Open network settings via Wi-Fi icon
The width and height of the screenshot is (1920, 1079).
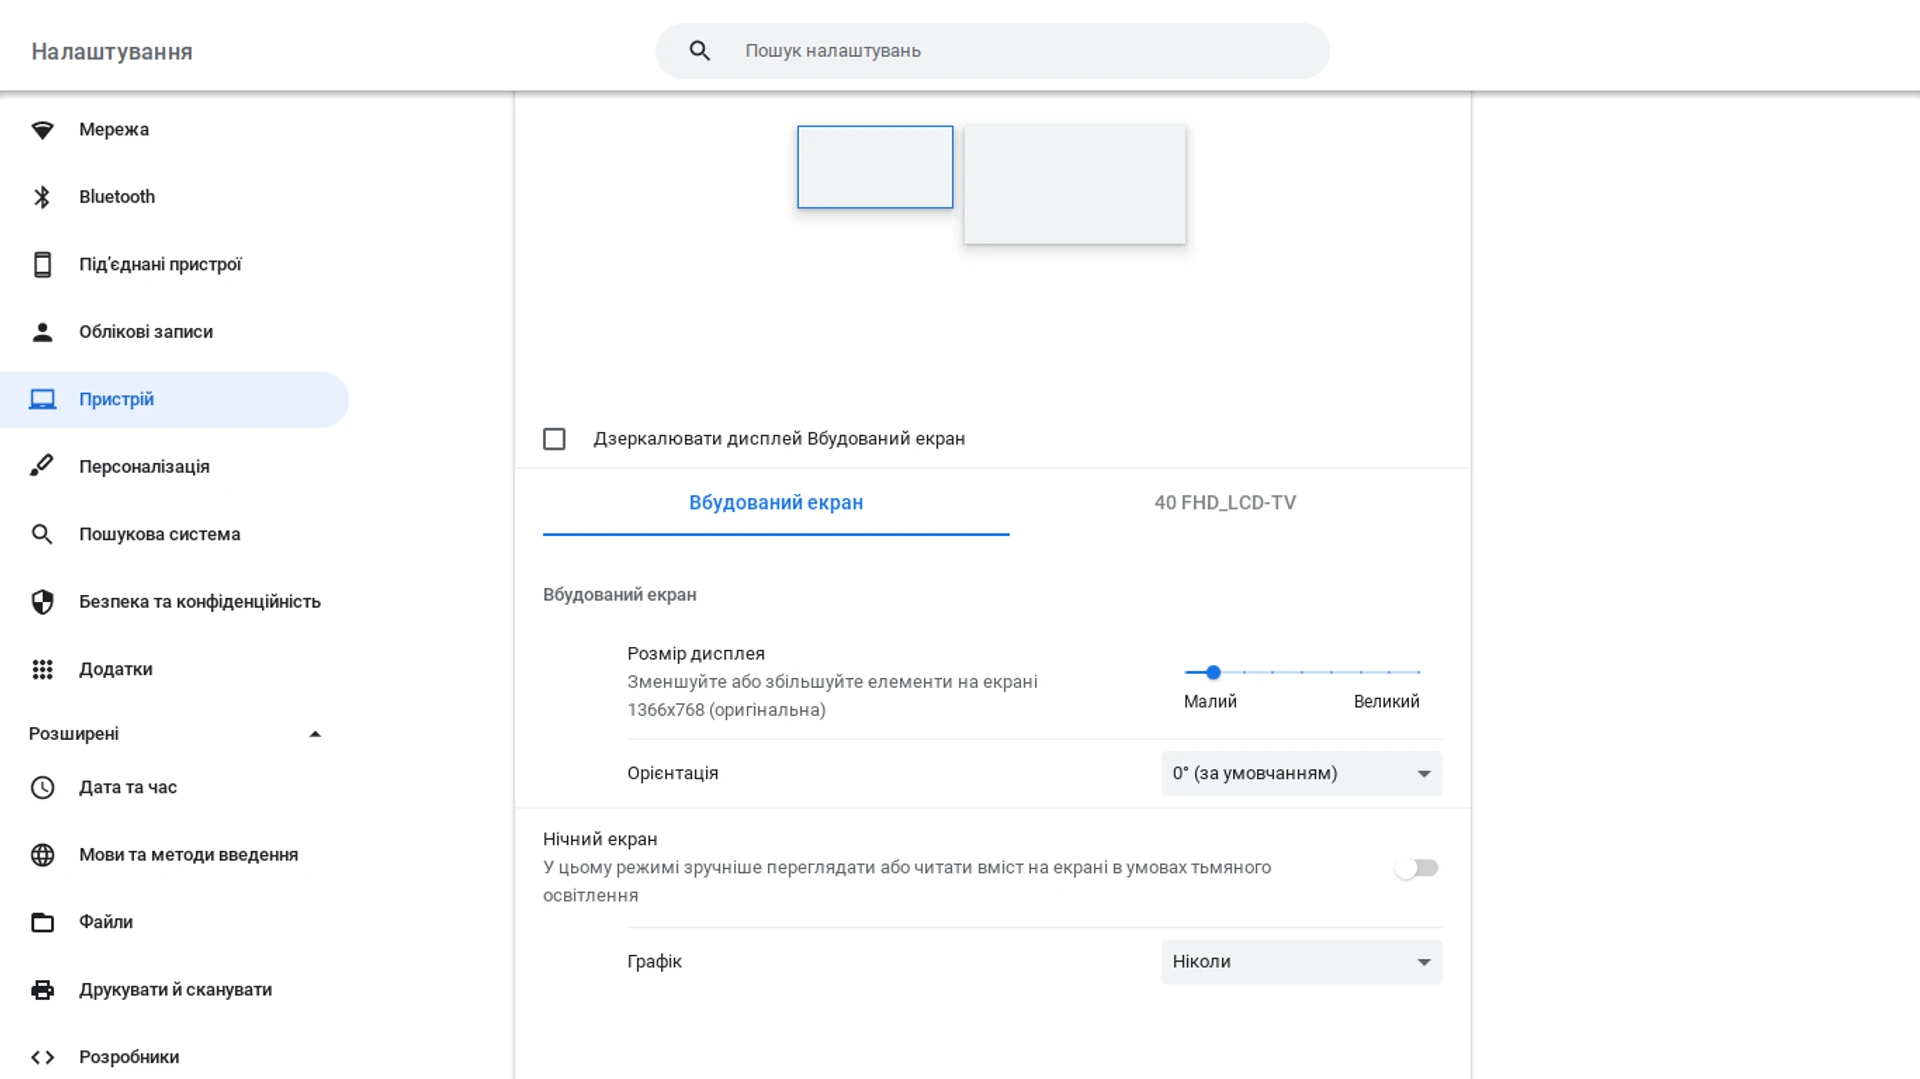point(42,129)
